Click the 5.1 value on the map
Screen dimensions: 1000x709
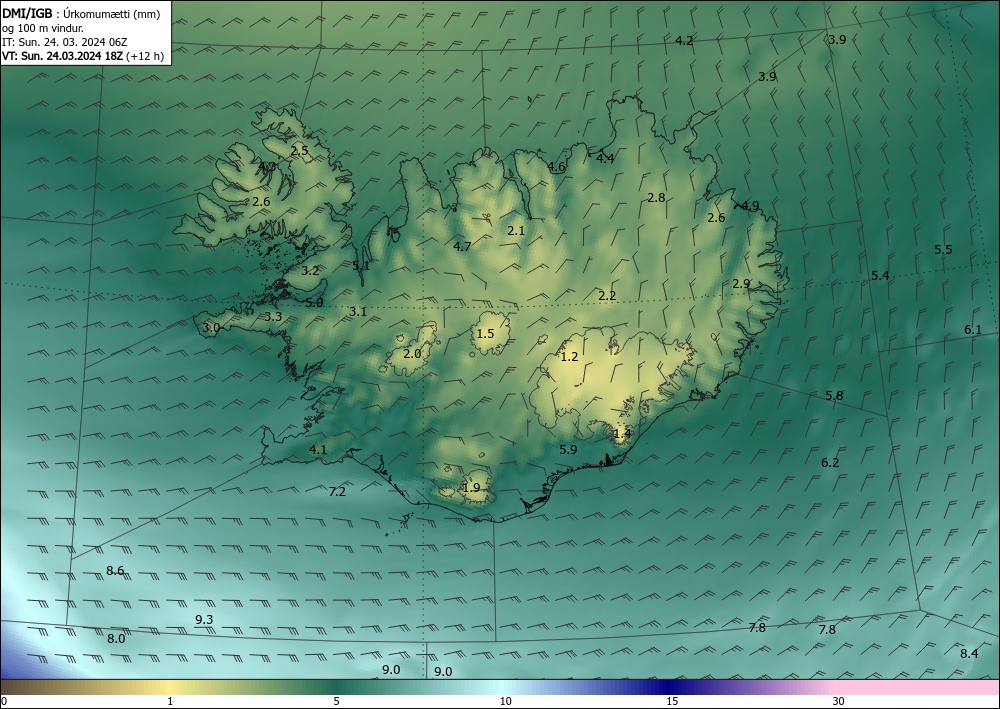361,265
